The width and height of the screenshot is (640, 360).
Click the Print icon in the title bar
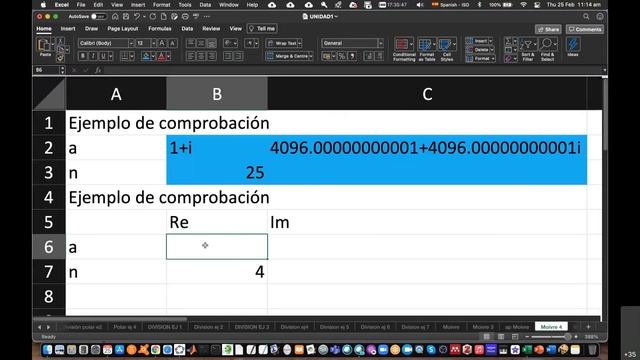[x=185, y=17]
